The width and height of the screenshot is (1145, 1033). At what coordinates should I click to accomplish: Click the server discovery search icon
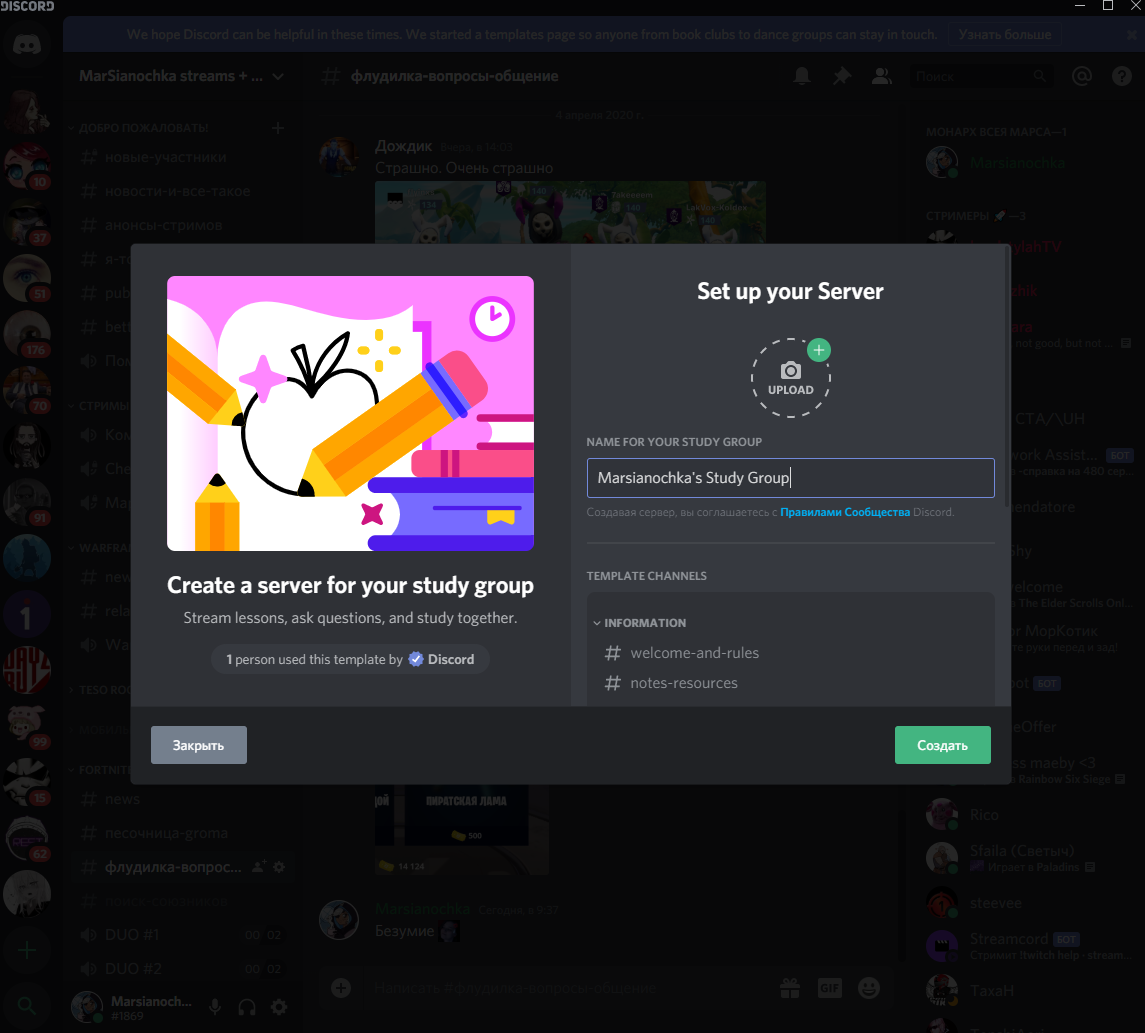(x=27, y=1005)
